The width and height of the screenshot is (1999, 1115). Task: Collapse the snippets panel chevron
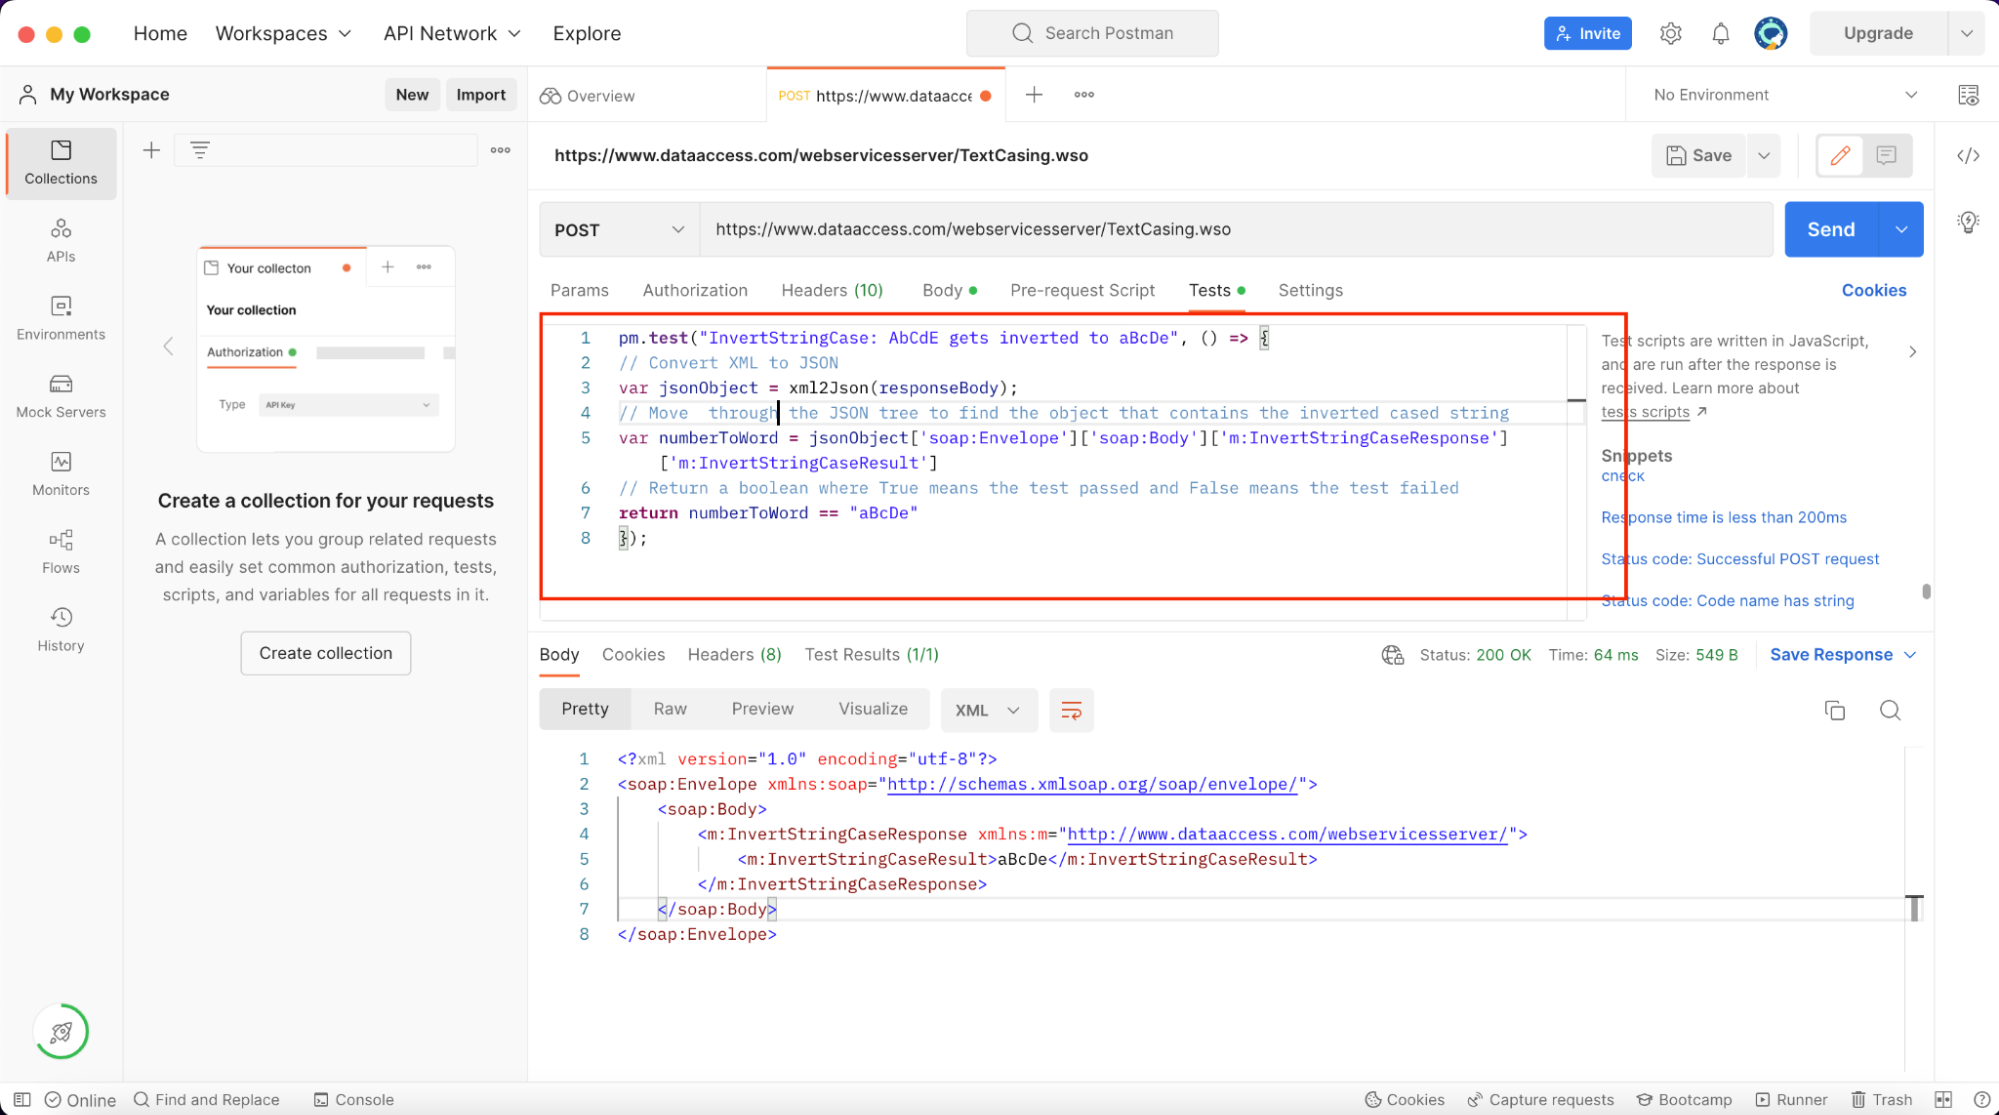(x=1912, y=351)
